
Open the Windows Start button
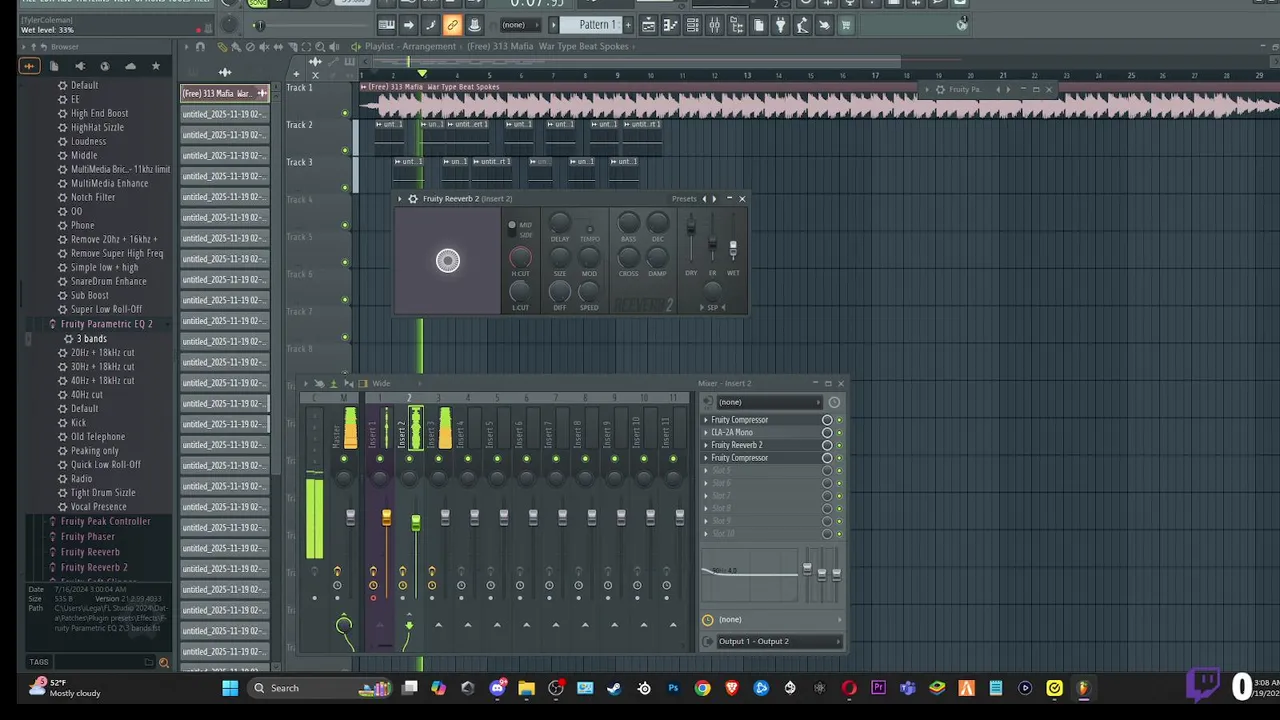230,688
